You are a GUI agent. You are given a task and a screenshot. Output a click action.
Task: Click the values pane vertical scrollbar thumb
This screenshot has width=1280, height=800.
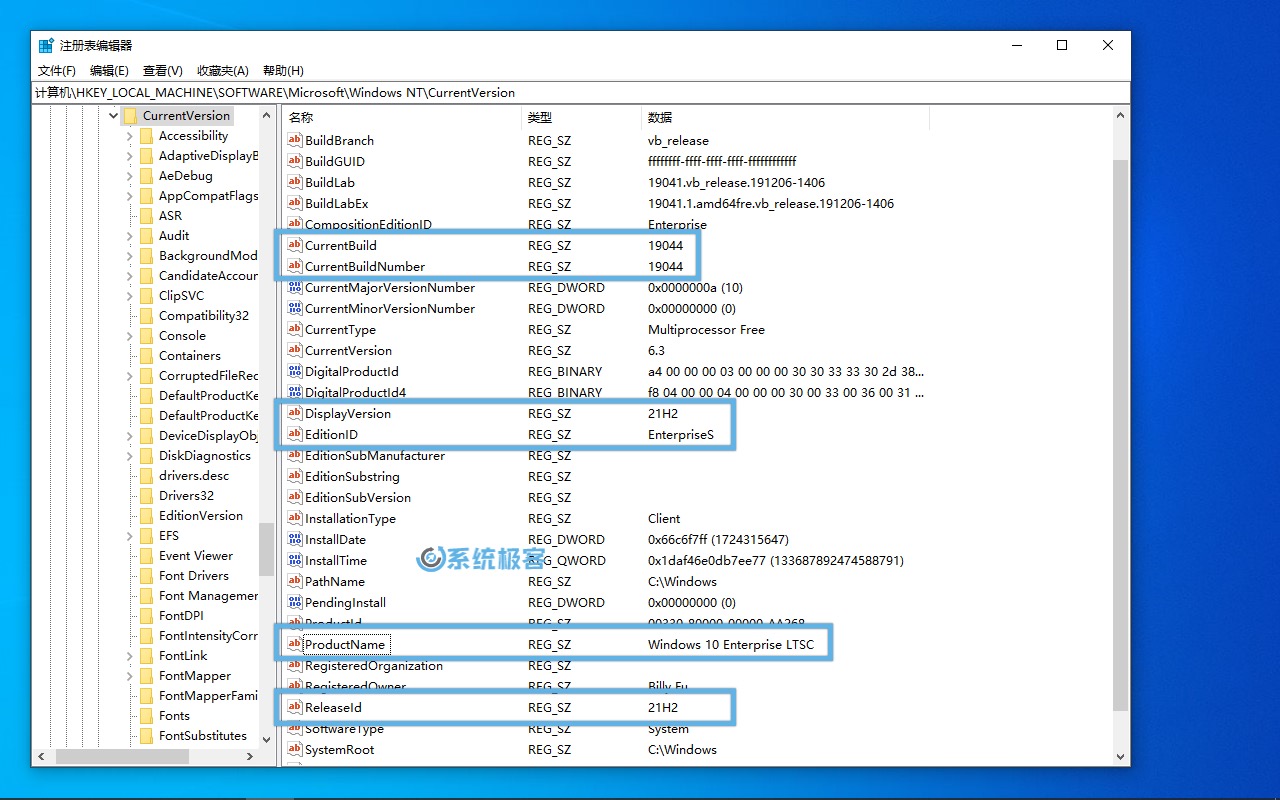(x=1120, y=434)
